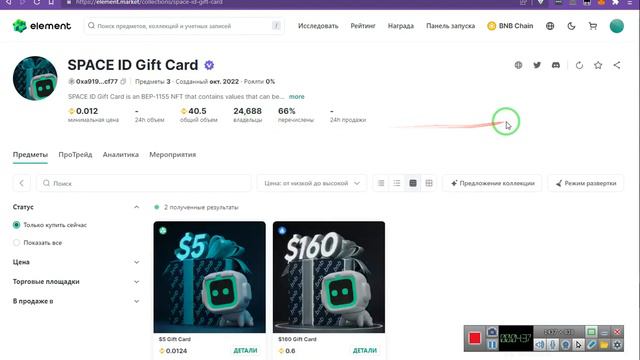This screenshot has width=640, height=360.
Task: Refresh collection data icon
Action: pyautogui.click(x=579, y=65)
